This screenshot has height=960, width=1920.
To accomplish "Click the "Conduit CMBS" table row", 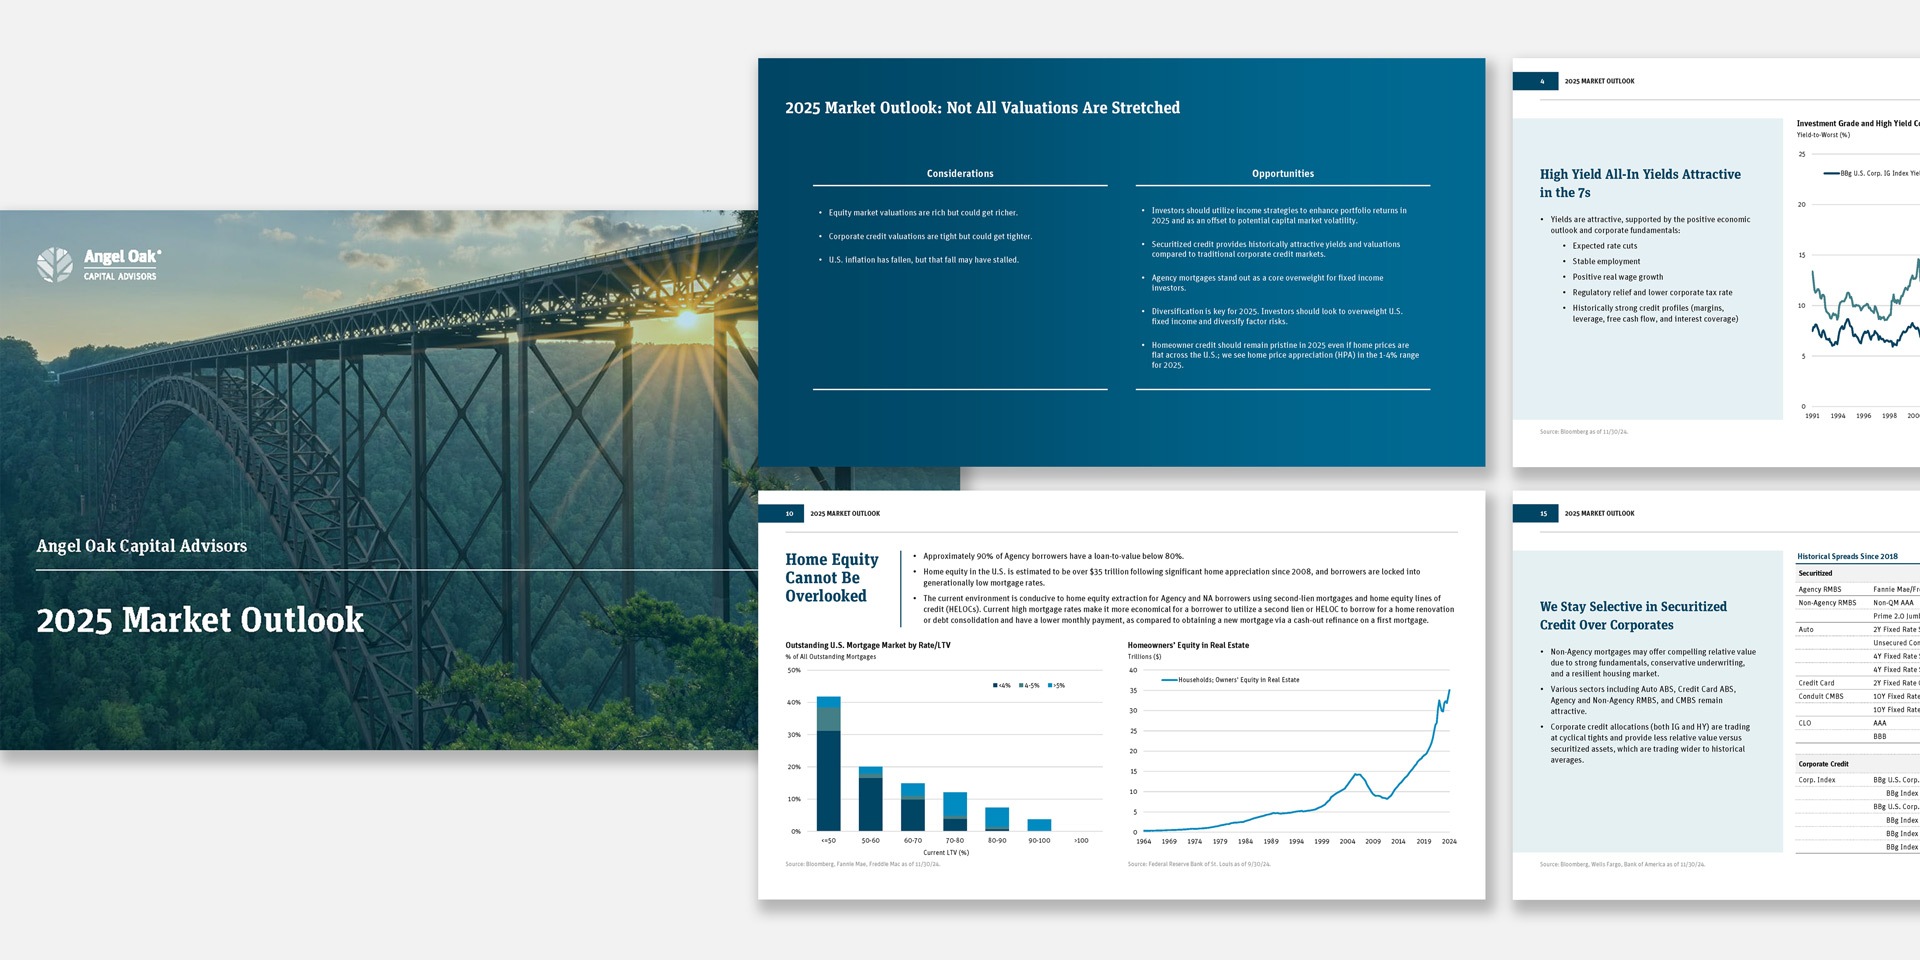I will click(x=1858, y=696).
